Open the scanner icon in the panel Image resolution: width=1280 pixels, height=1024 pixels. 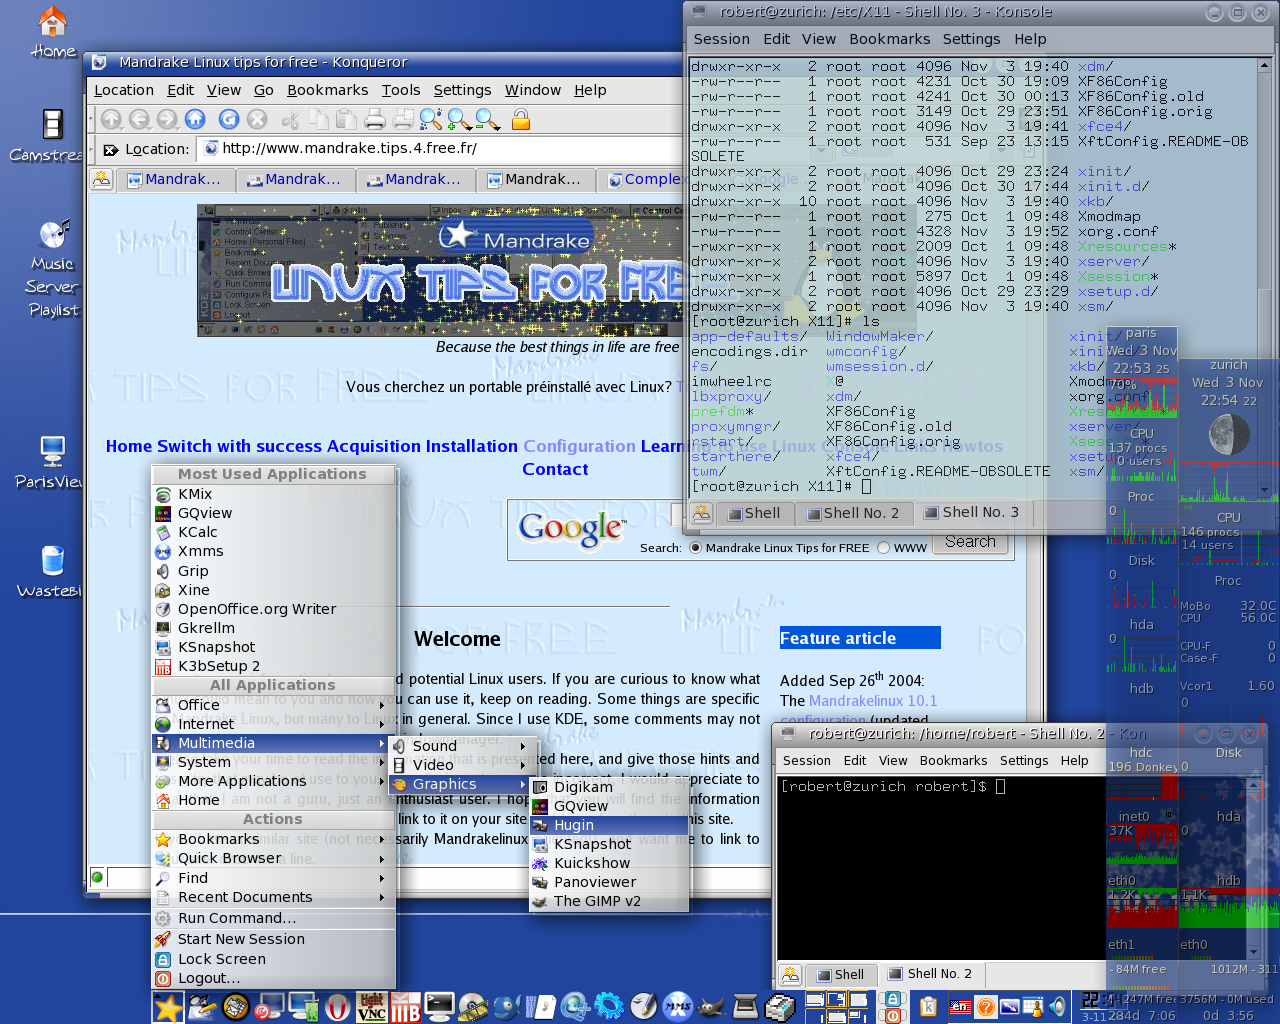(745, 1006)
